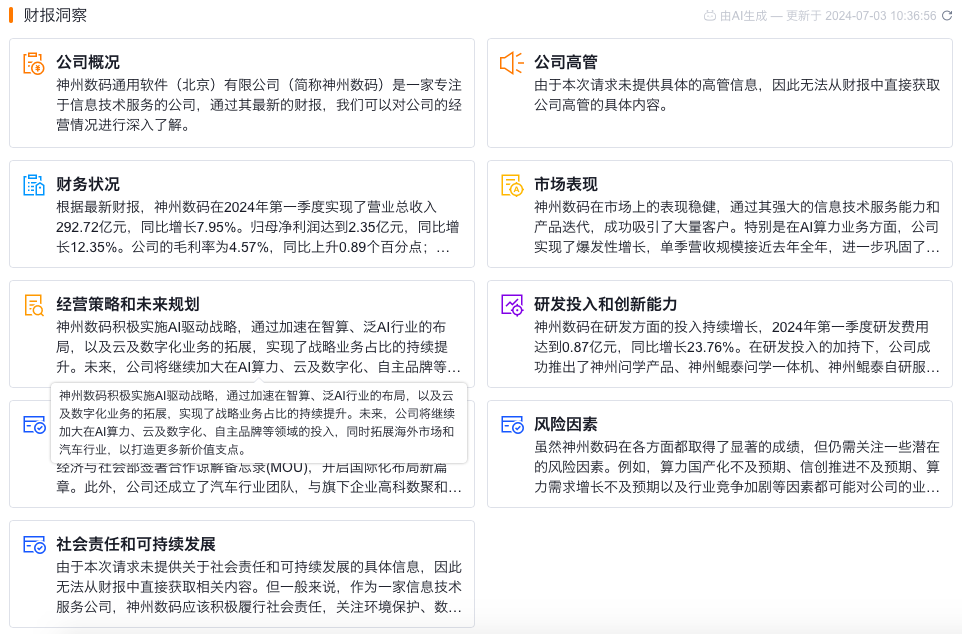Image resolution: width=962 pixels, height=634 pixels.
Task: Click the 研发投入 text mentioning 0.87亿元
Action: tap(737, 347)
